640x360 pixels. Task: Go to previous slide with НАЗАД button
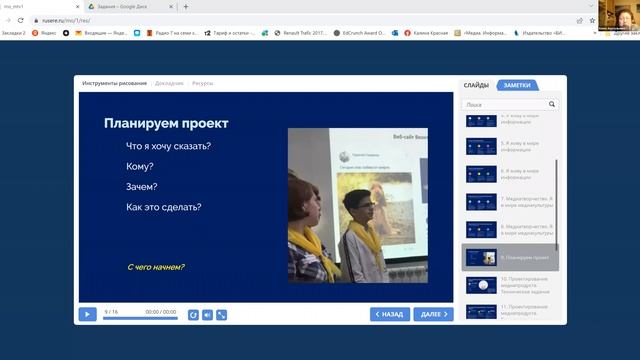[x=390, y=314]
